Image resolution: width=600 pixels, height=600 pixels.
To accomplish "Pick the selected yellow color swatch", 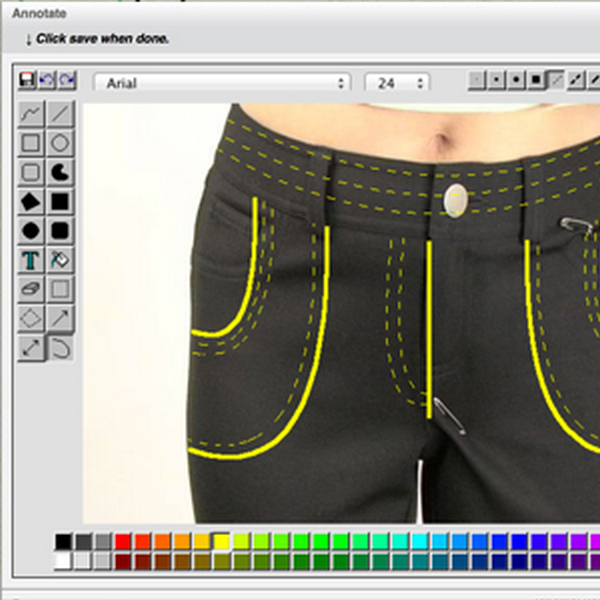I will point(222,541).
